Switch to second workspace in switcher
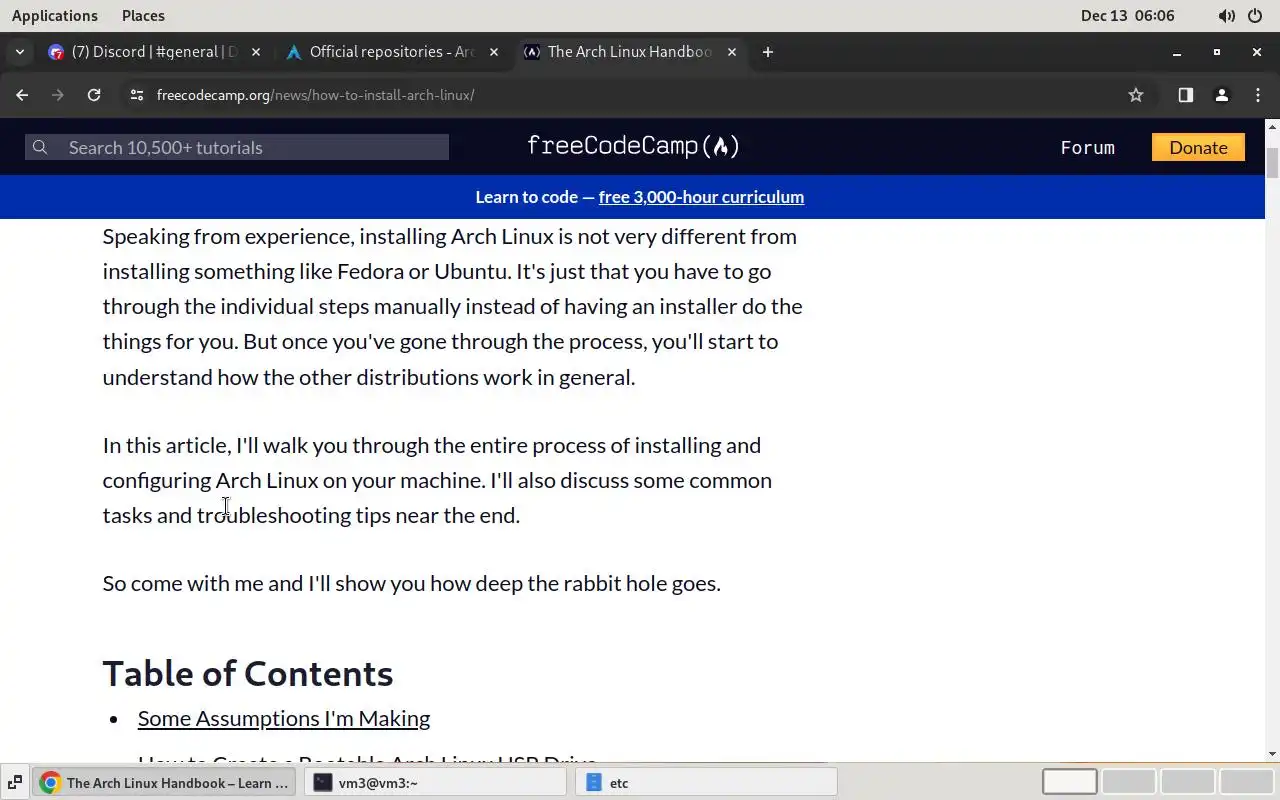The image size is (1280, 800). pos(1128,782)
